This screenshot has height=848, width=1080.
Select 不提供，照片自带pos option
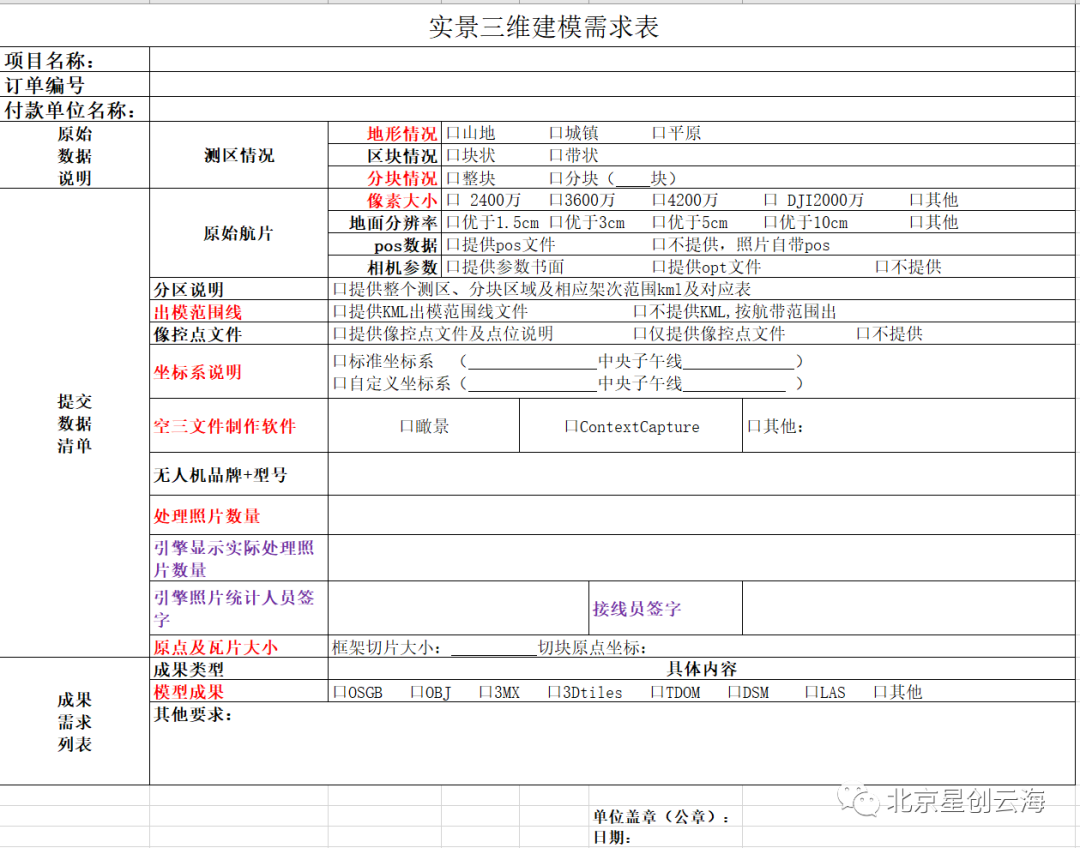tap(658, 245)
